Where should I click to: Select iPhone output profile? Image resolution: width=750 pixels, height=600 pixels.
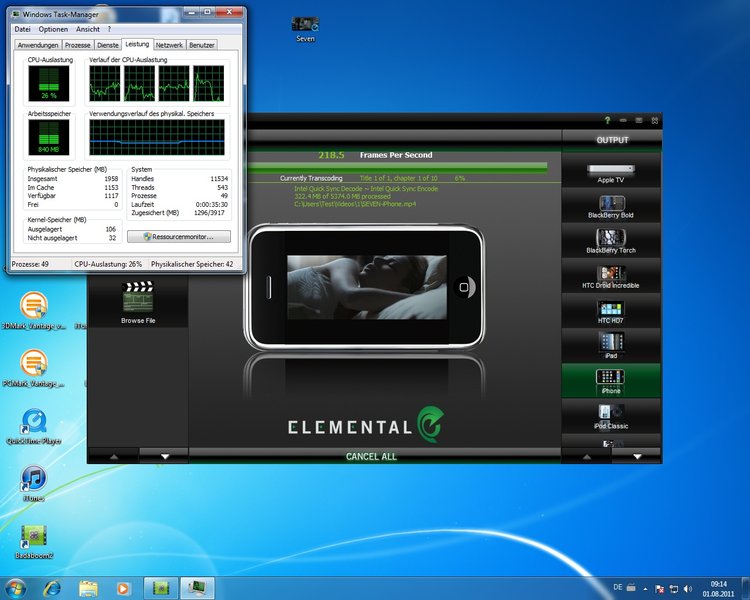tap(611, 381)
